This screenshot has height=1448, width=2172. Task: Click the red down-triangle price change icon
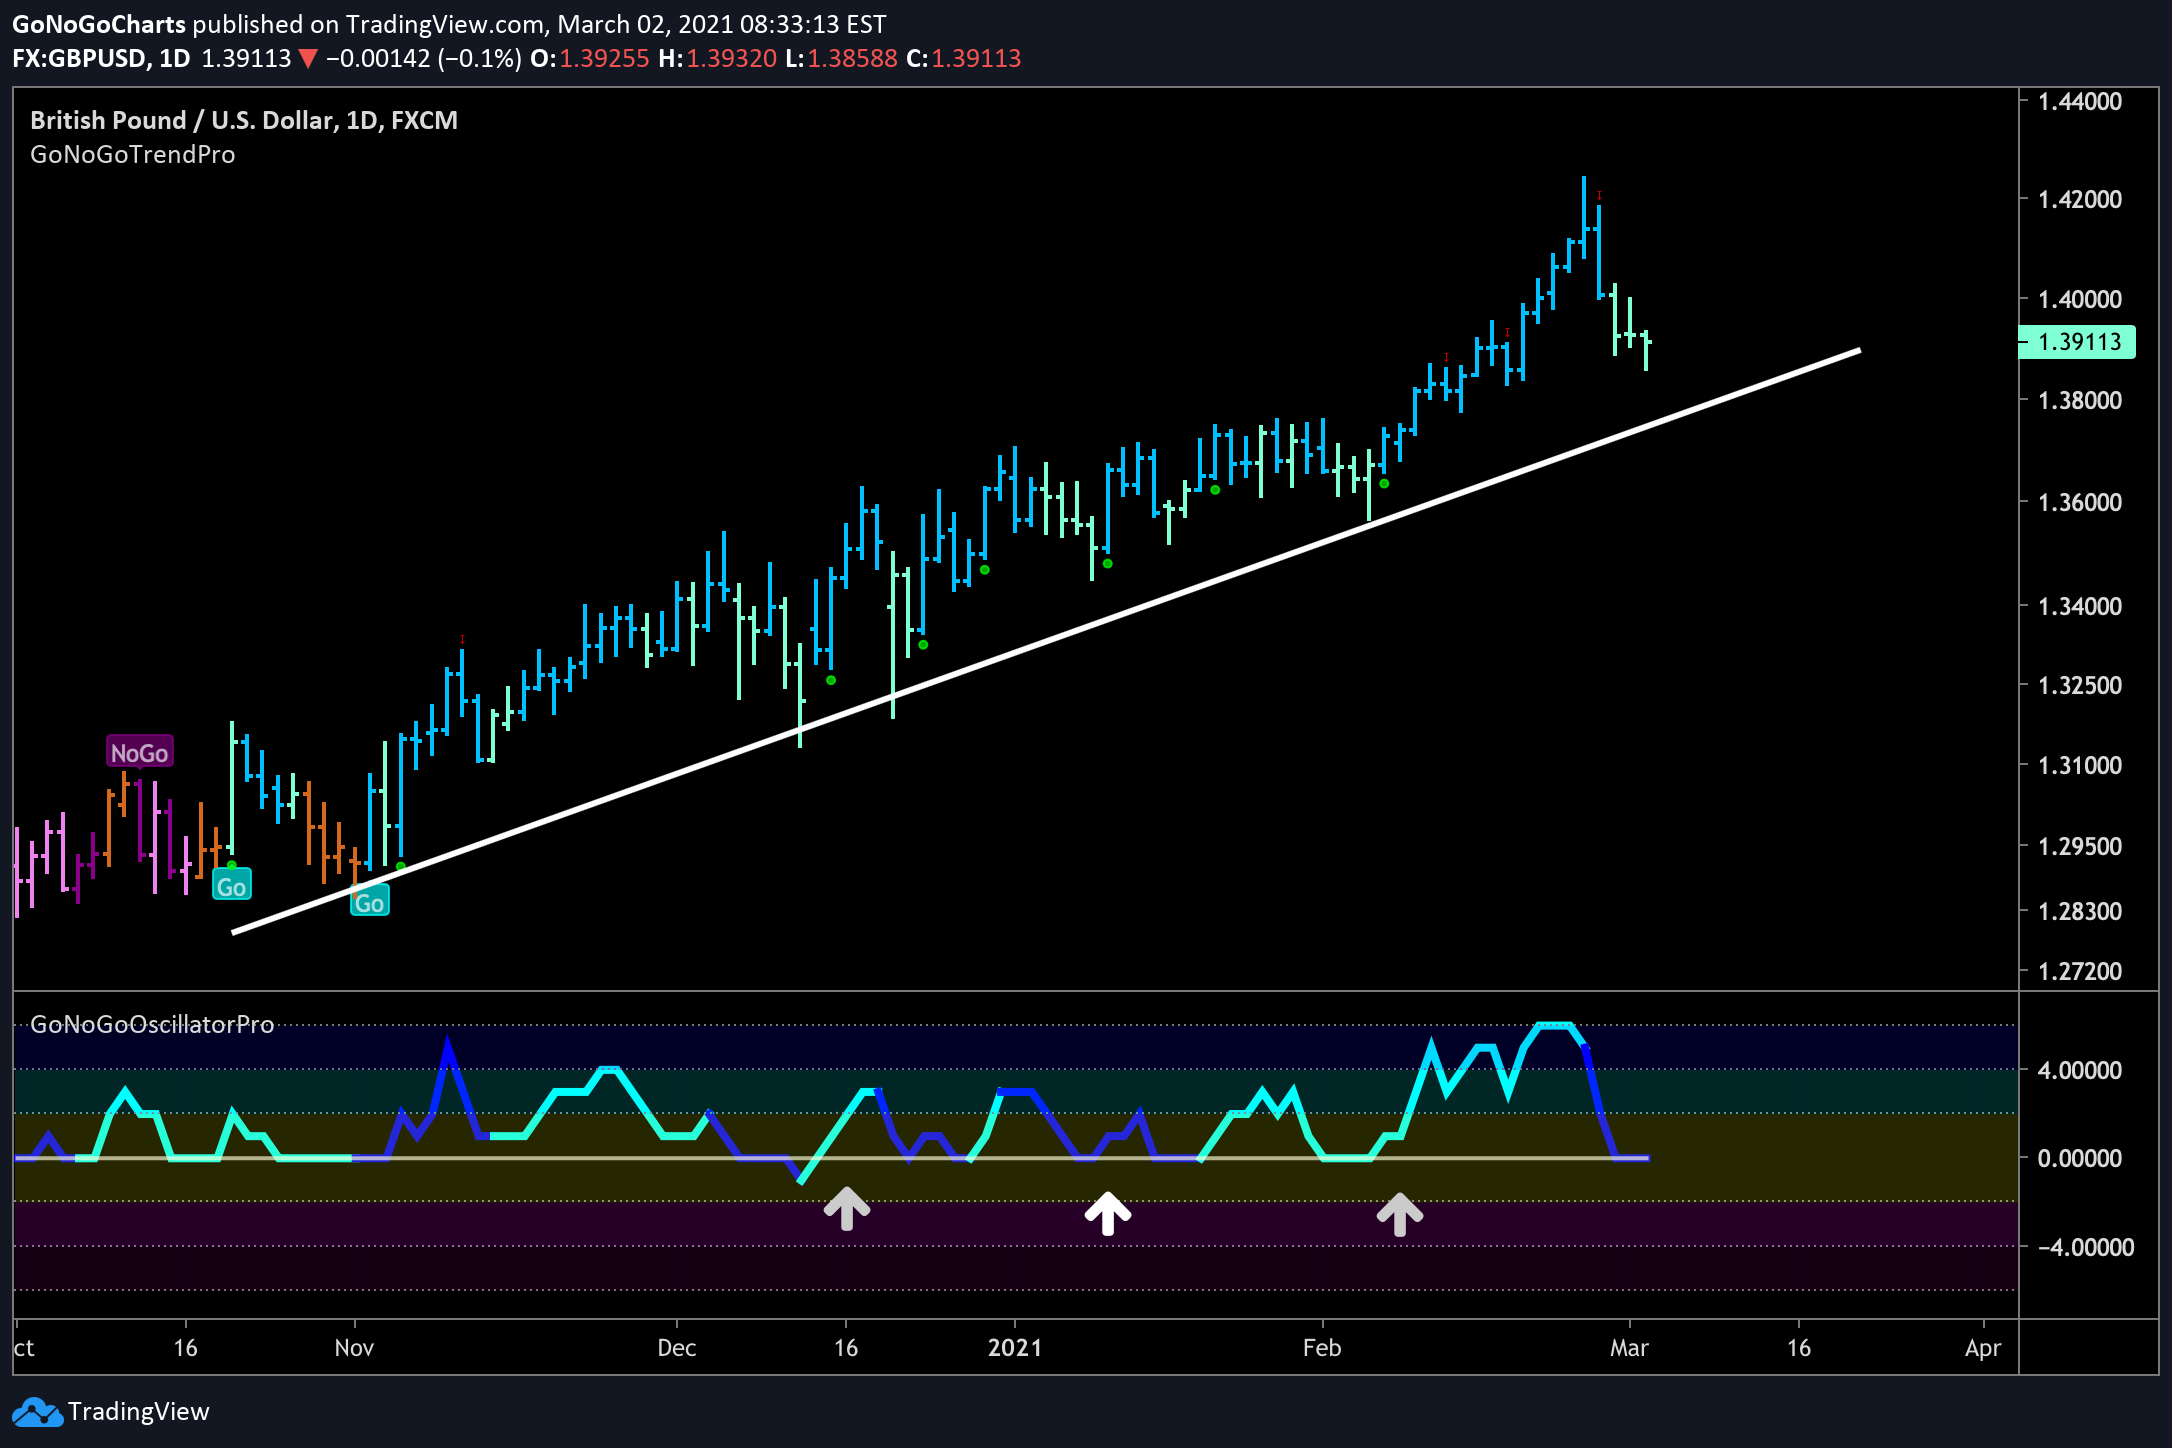308,59
